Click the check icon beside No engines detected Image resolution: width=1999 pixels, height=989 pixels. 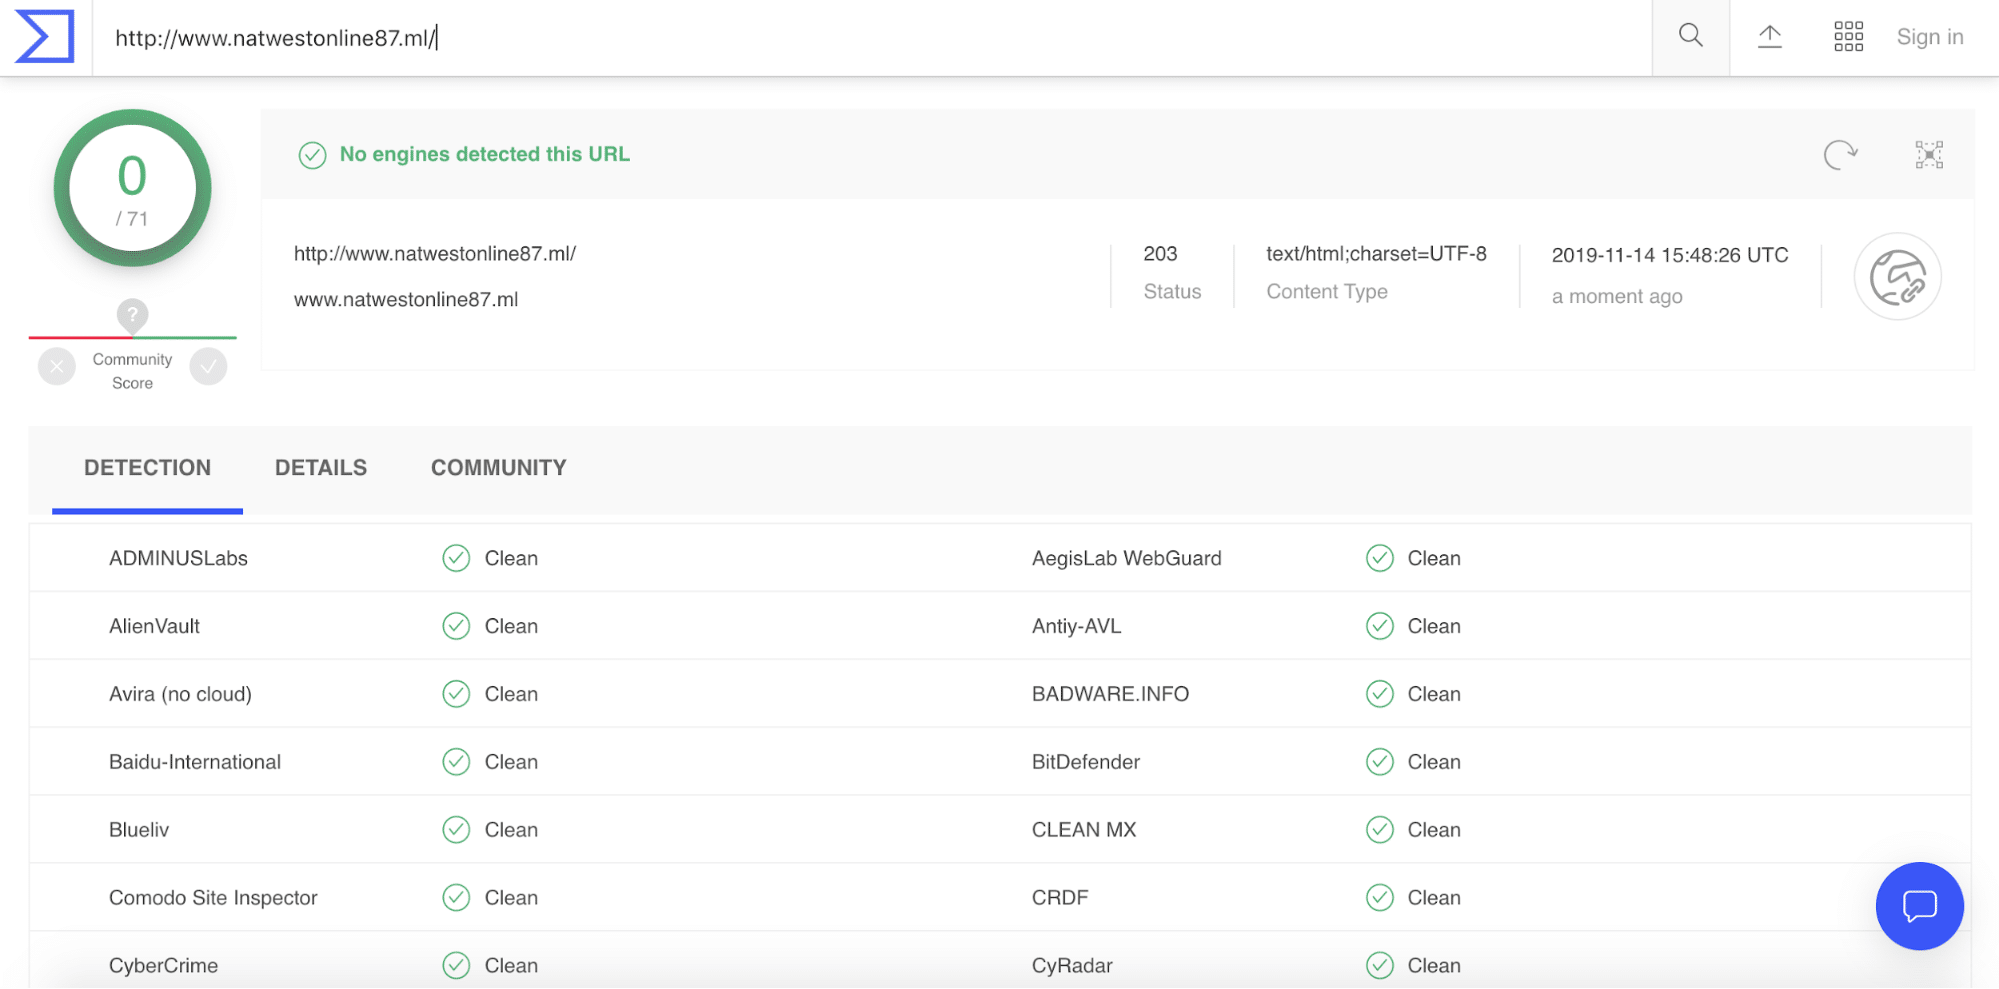312,155
